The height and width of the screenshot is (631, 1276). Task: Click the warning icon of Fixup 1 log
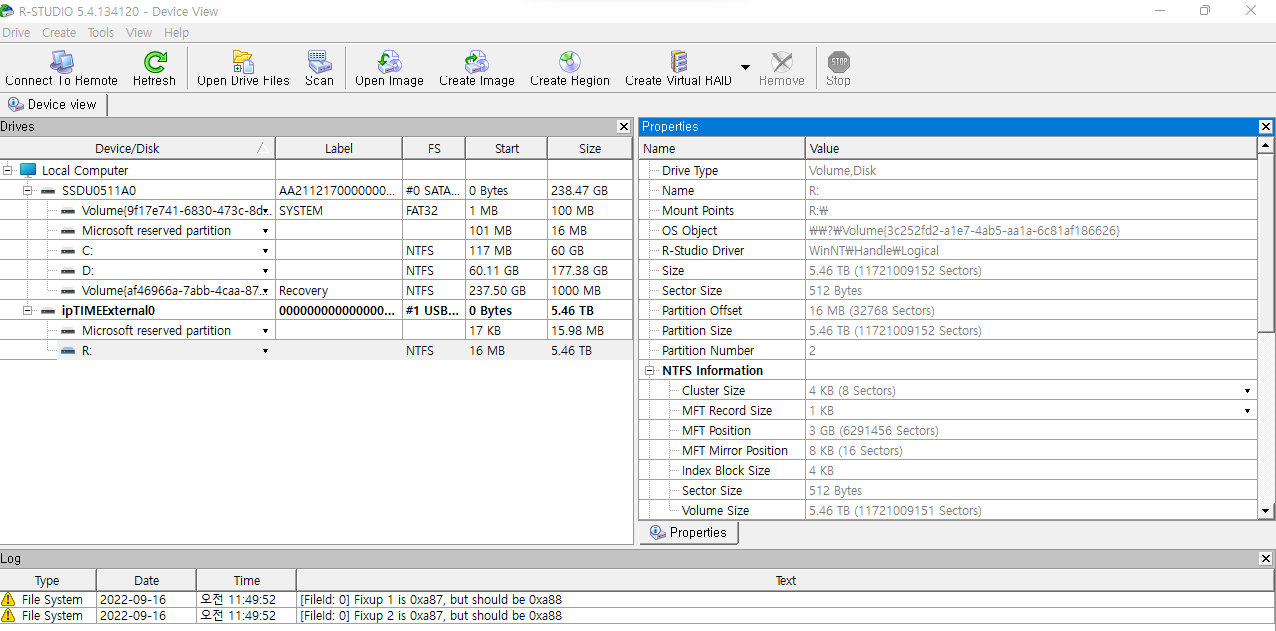[x=9, y=599]
